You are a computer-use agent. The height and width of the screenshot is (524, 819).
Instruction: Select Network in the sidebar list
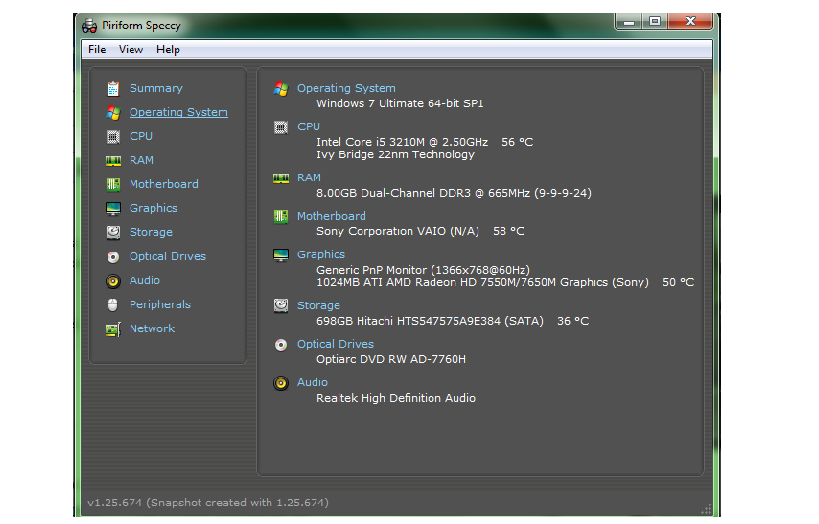[153, 329]
